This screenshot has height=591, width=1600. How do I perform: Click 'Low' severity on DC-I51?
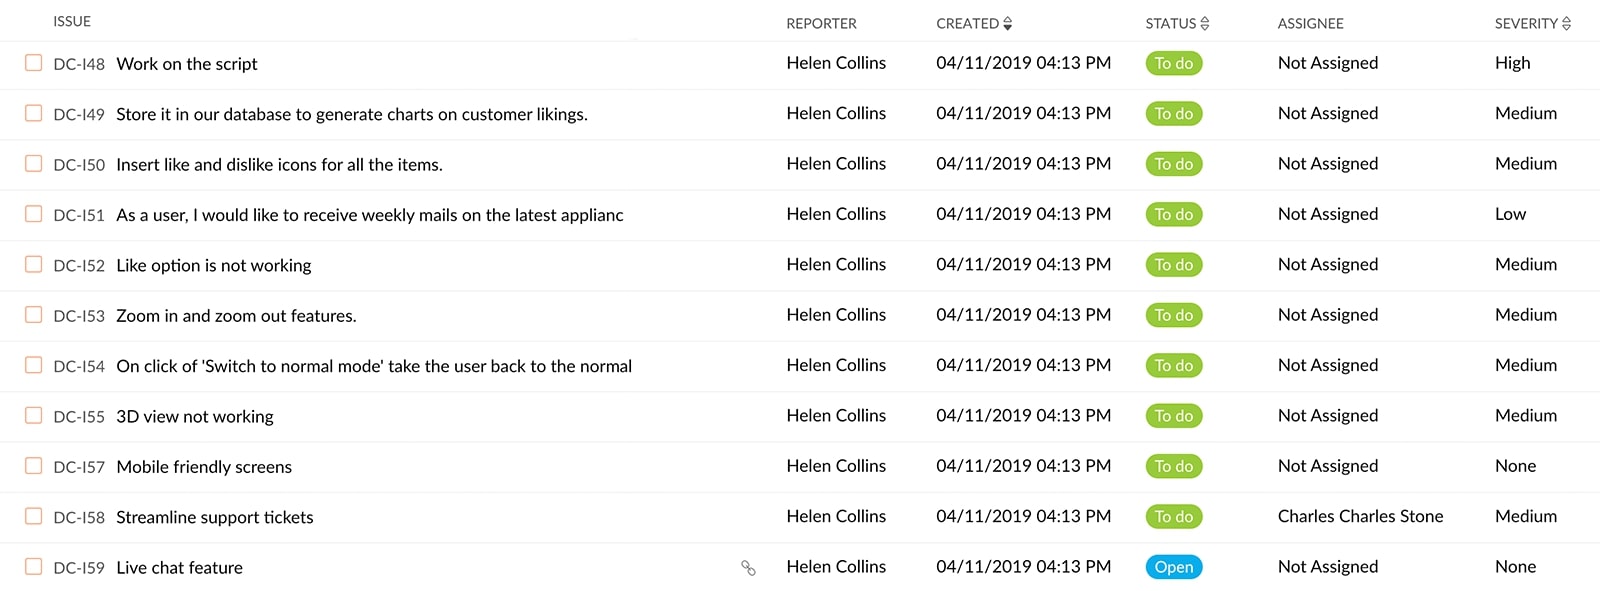point(1510,214)
